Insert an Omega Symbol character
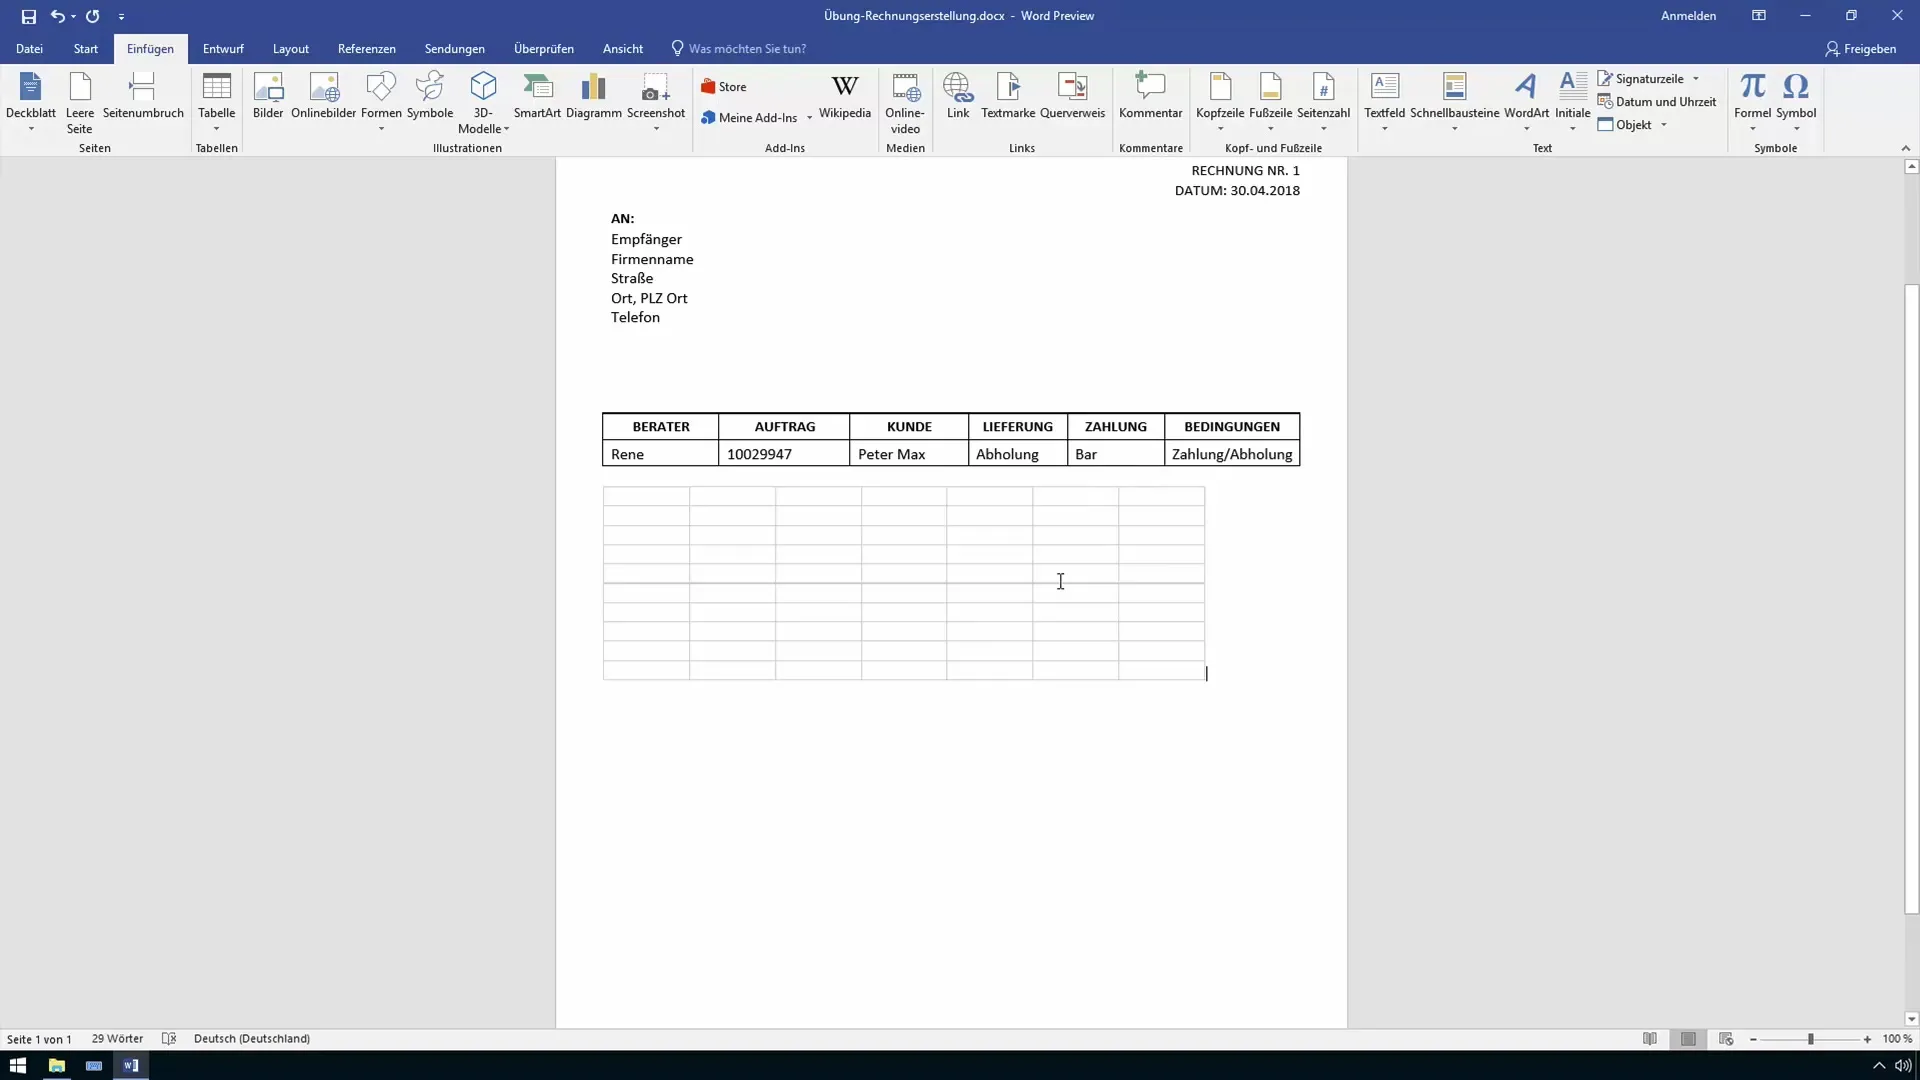 click(1796, 102)
